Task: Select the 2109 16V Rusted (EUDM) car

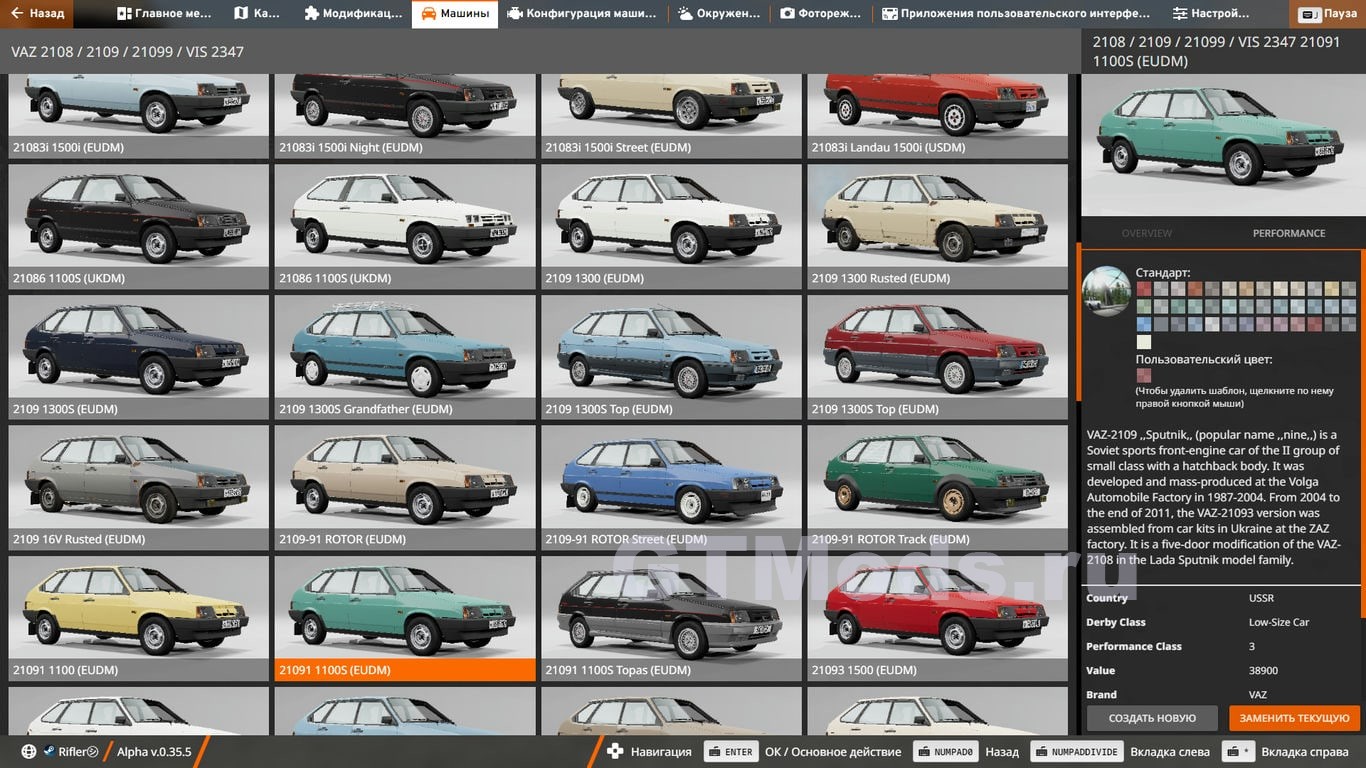Action: (139, 488)
